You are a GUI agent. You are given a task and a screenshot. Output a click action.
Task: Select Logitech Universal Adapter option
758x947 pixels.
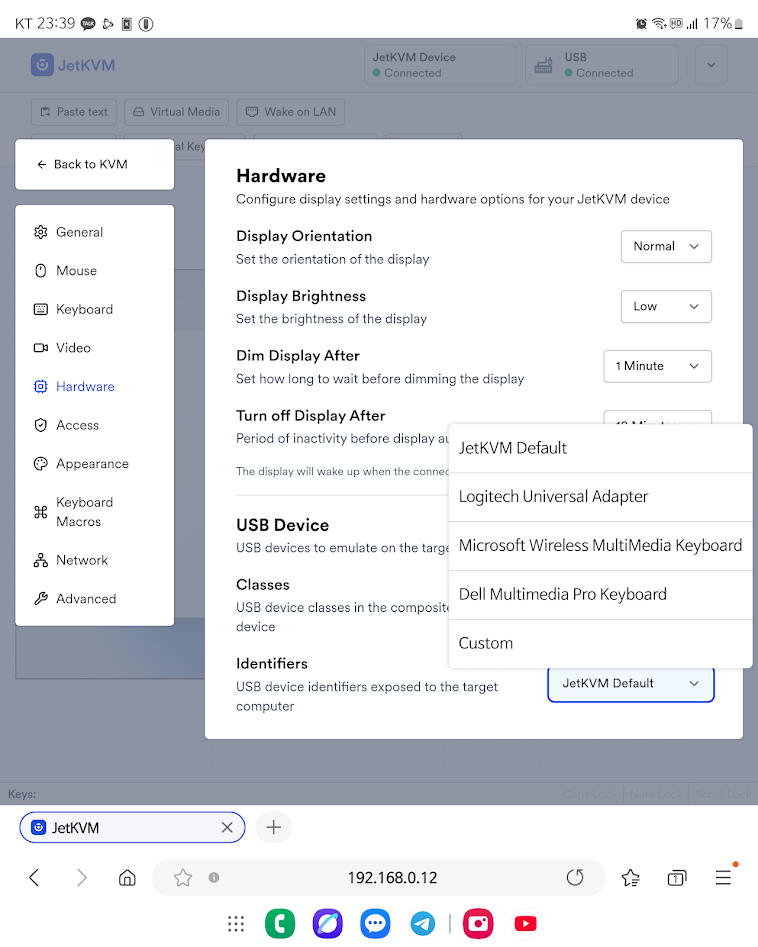[x=600, y=497]
